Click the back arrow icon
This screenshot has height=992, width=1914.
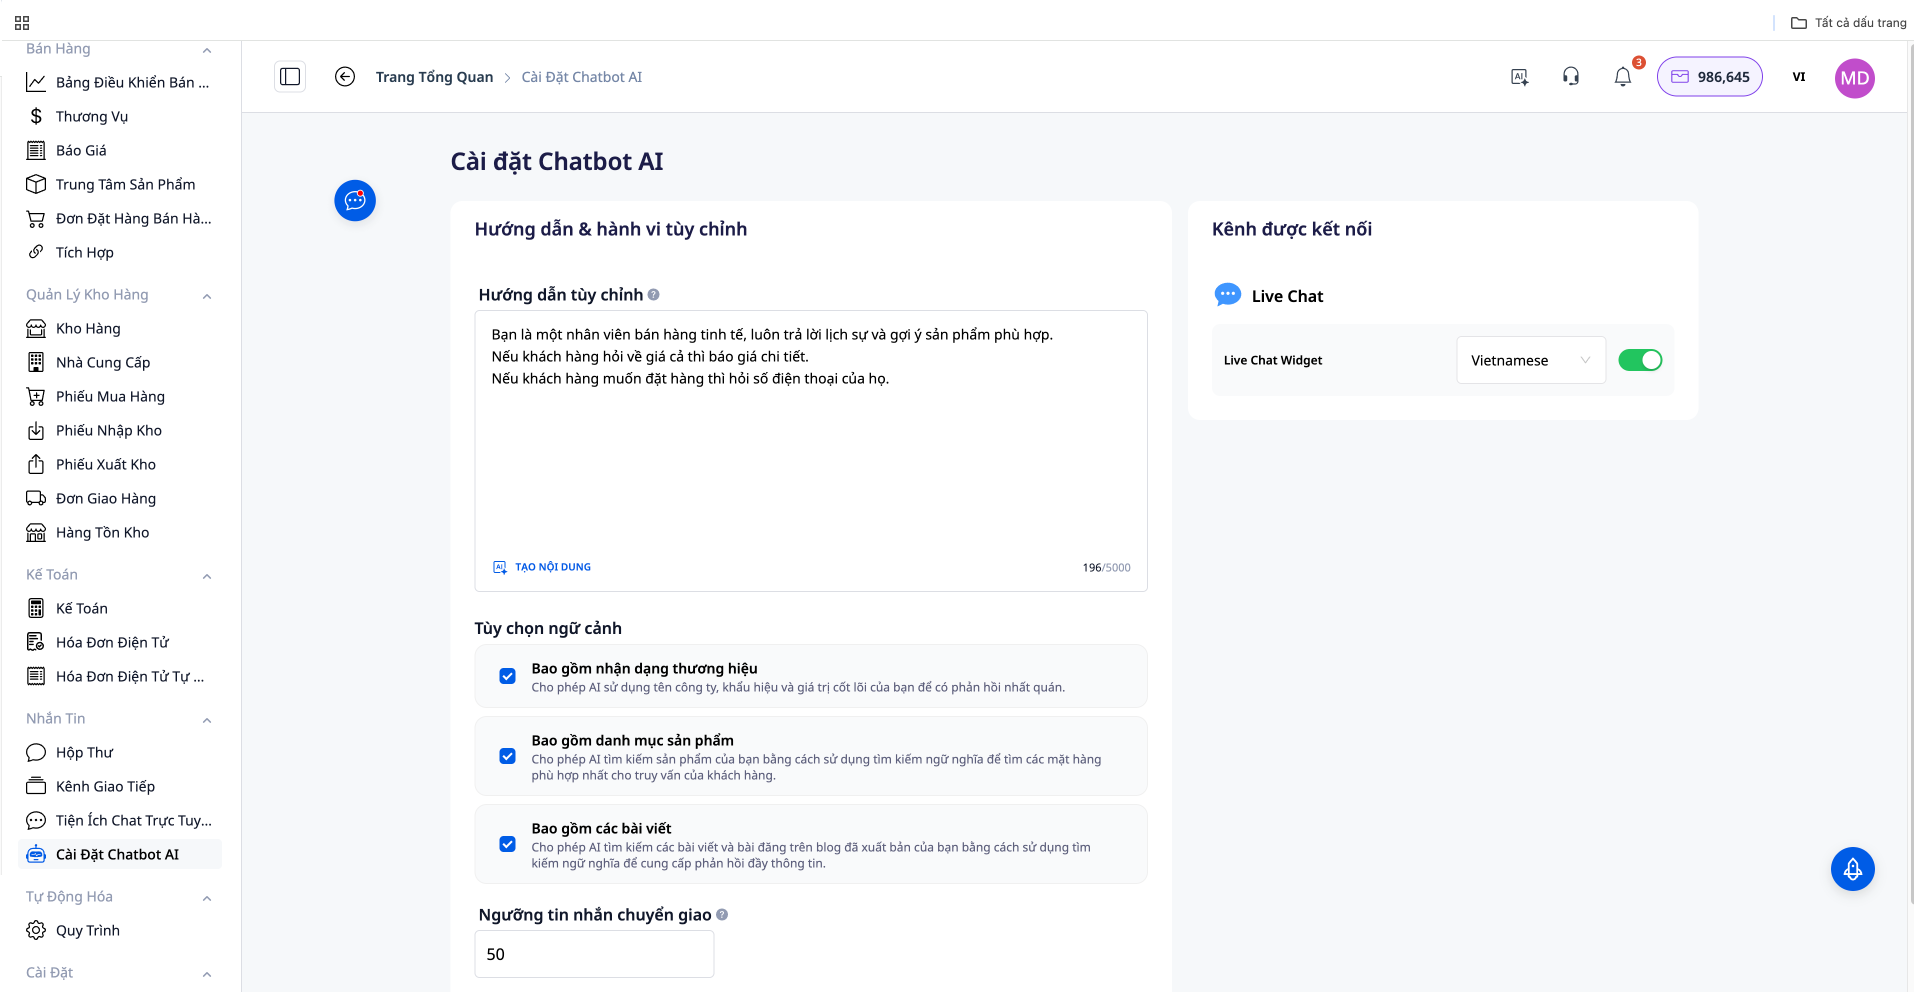pos(345,77)
